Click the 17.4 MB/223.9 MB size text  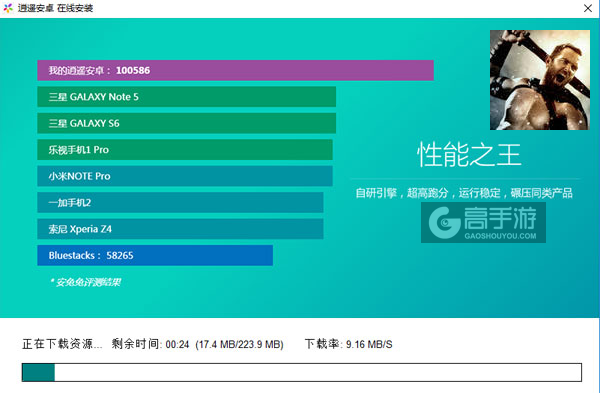pyautogui.click(x=239, y=344)
